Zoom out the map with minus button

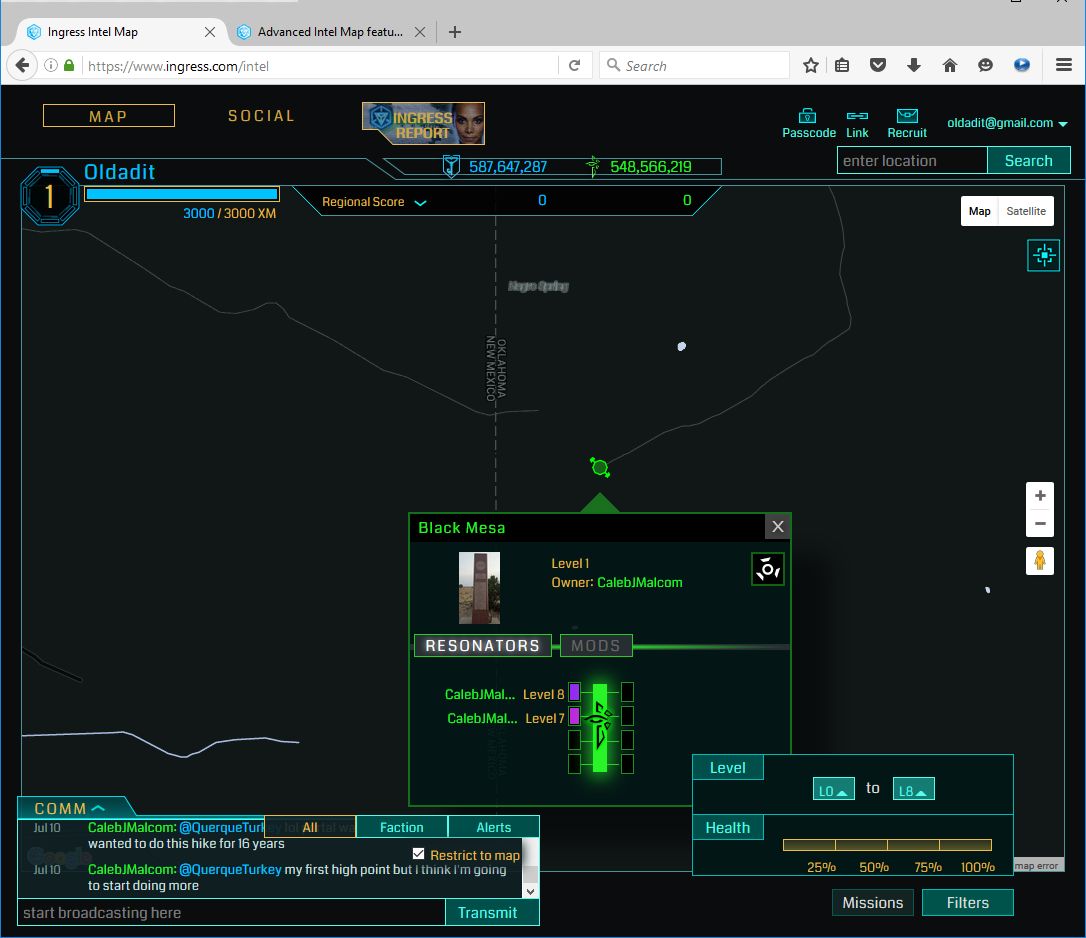(1040, 523)
